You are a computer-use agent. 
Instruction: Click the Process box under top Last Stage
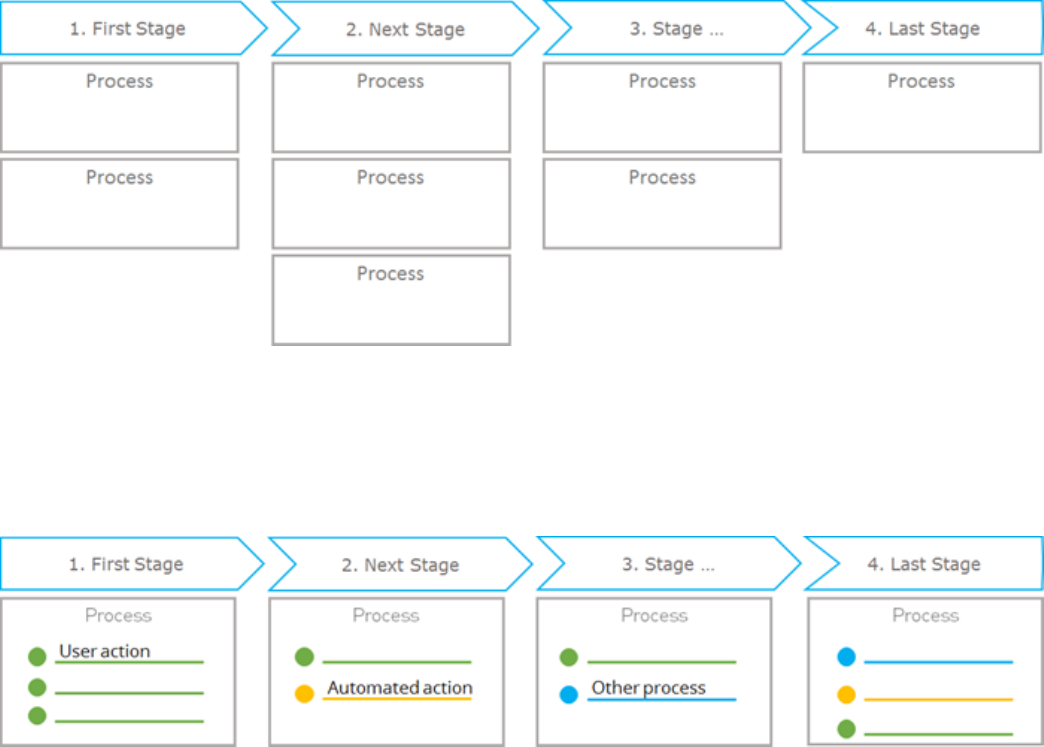(921, 107)
